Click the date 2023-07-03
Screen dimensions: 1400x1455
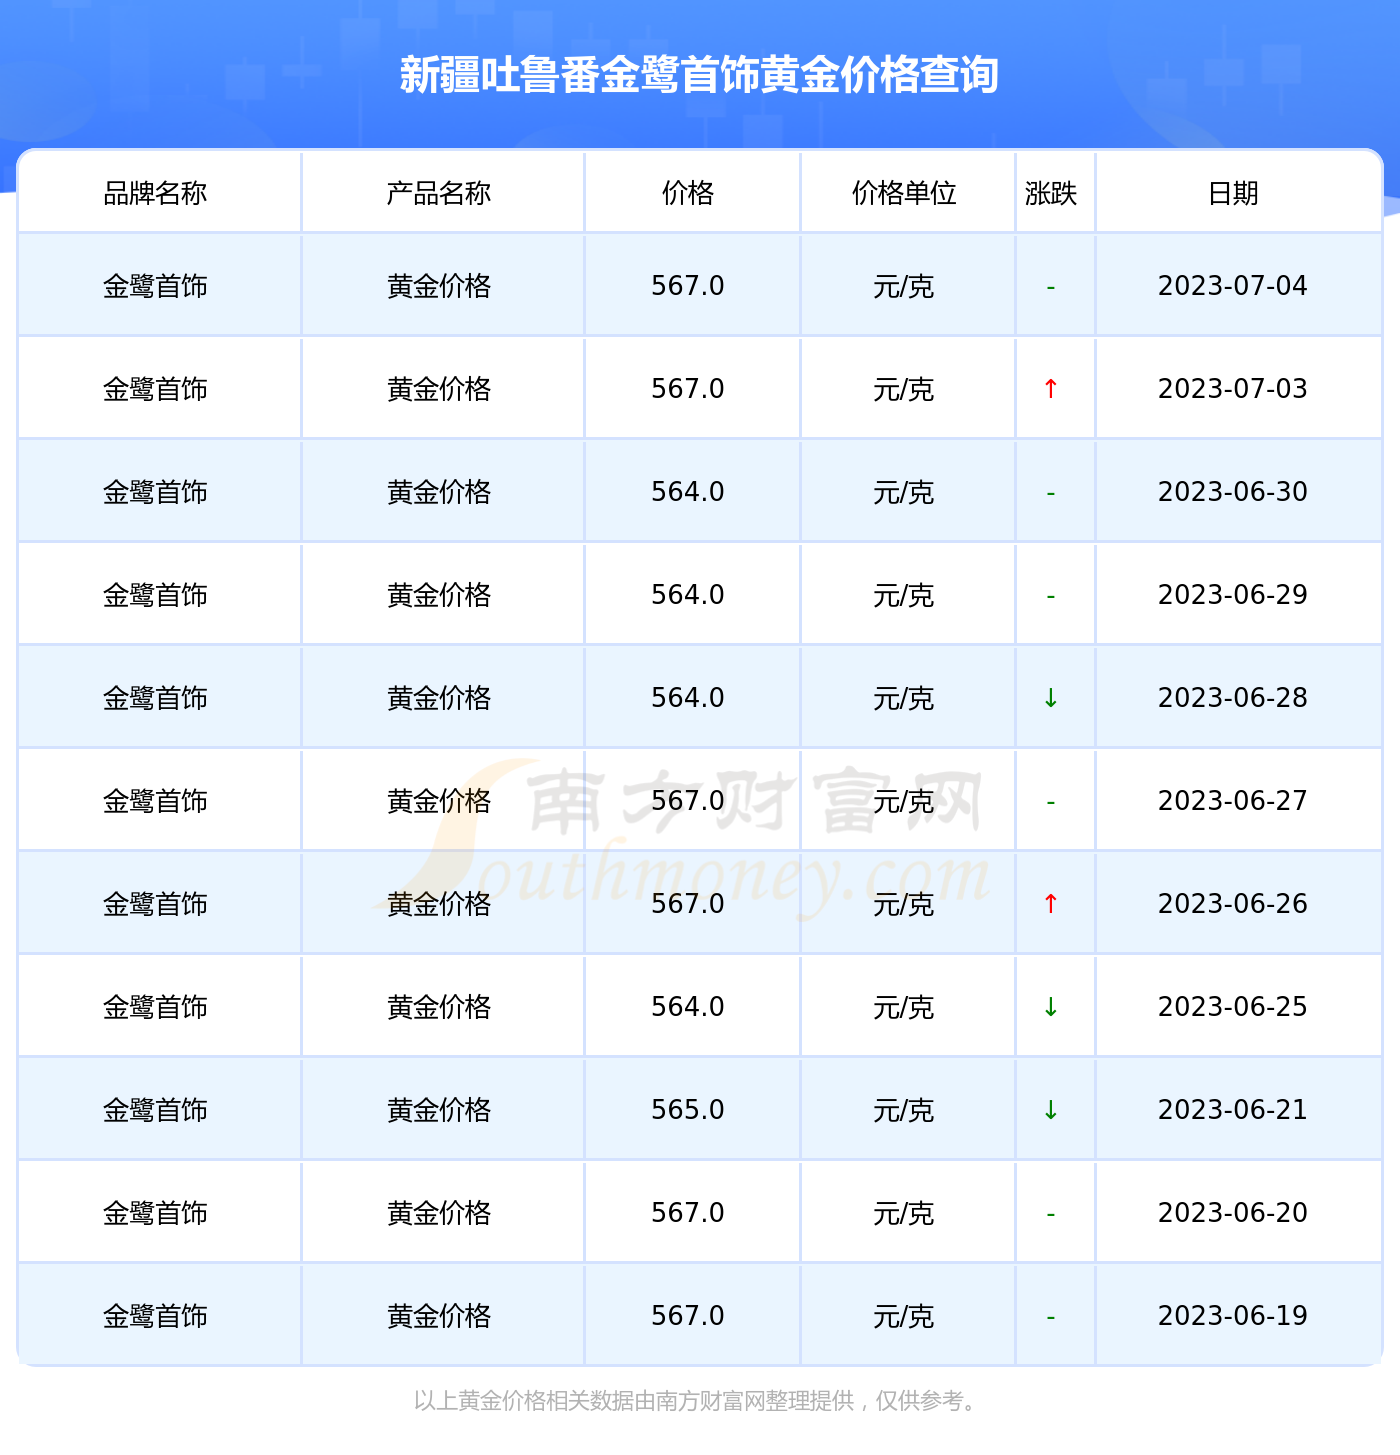coord(1233,389)
